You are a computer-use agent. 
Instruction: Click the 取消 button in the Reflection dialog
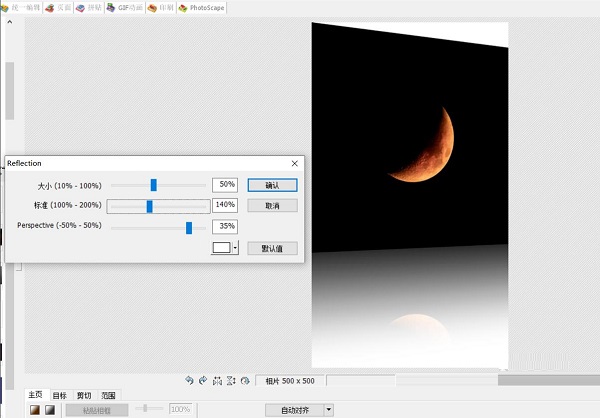click(272, 205)
